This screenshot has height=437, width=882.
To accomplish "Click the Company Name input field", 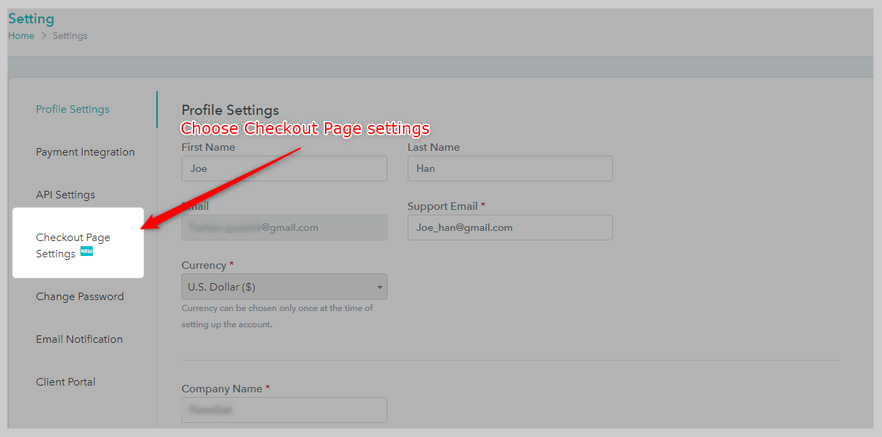I will coord(284,410).
